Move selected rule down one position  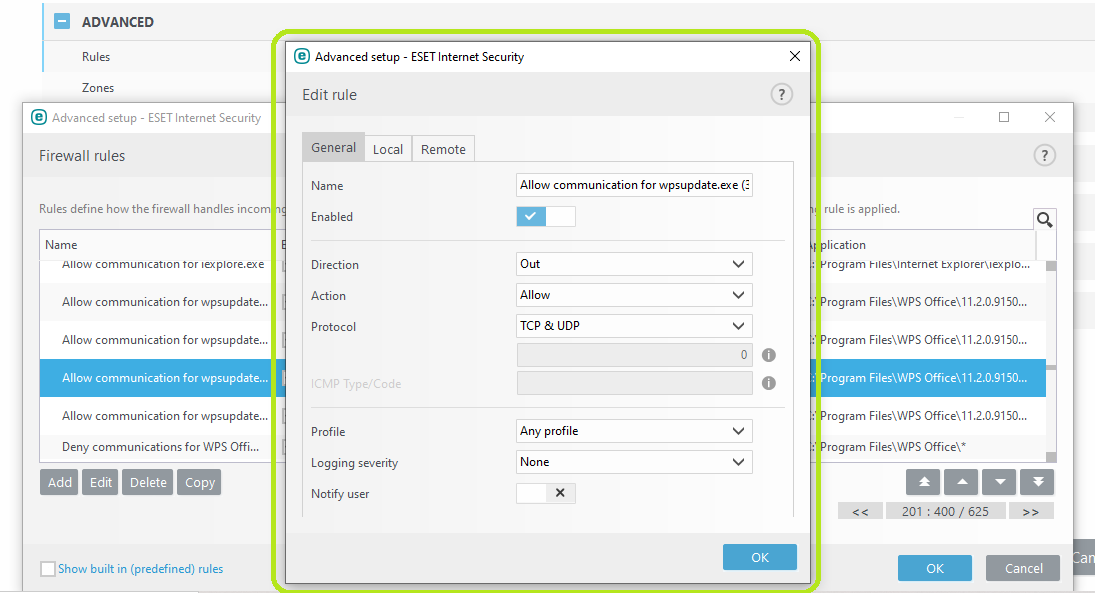point(999,482)
